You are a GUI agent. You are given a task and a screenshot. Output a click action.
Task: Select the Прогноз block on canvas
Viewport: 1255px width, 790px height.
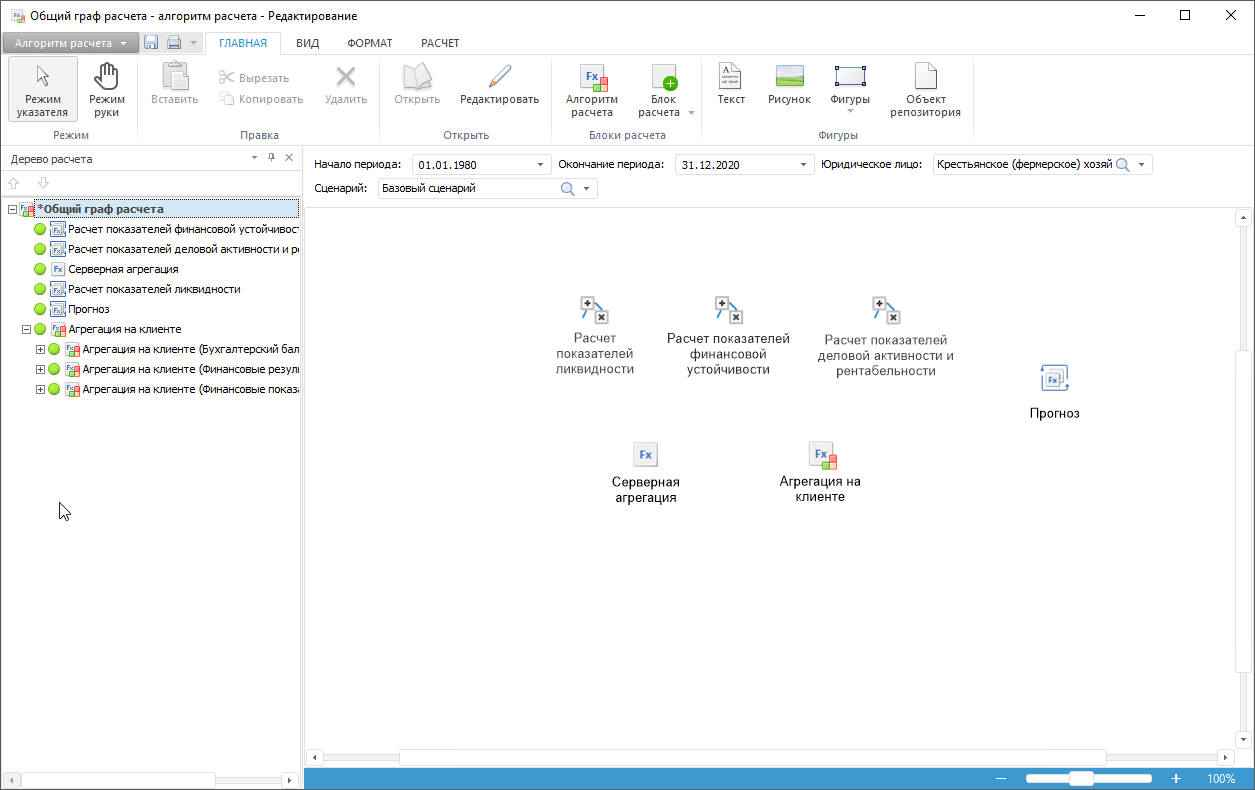(x=1054, y=390)
